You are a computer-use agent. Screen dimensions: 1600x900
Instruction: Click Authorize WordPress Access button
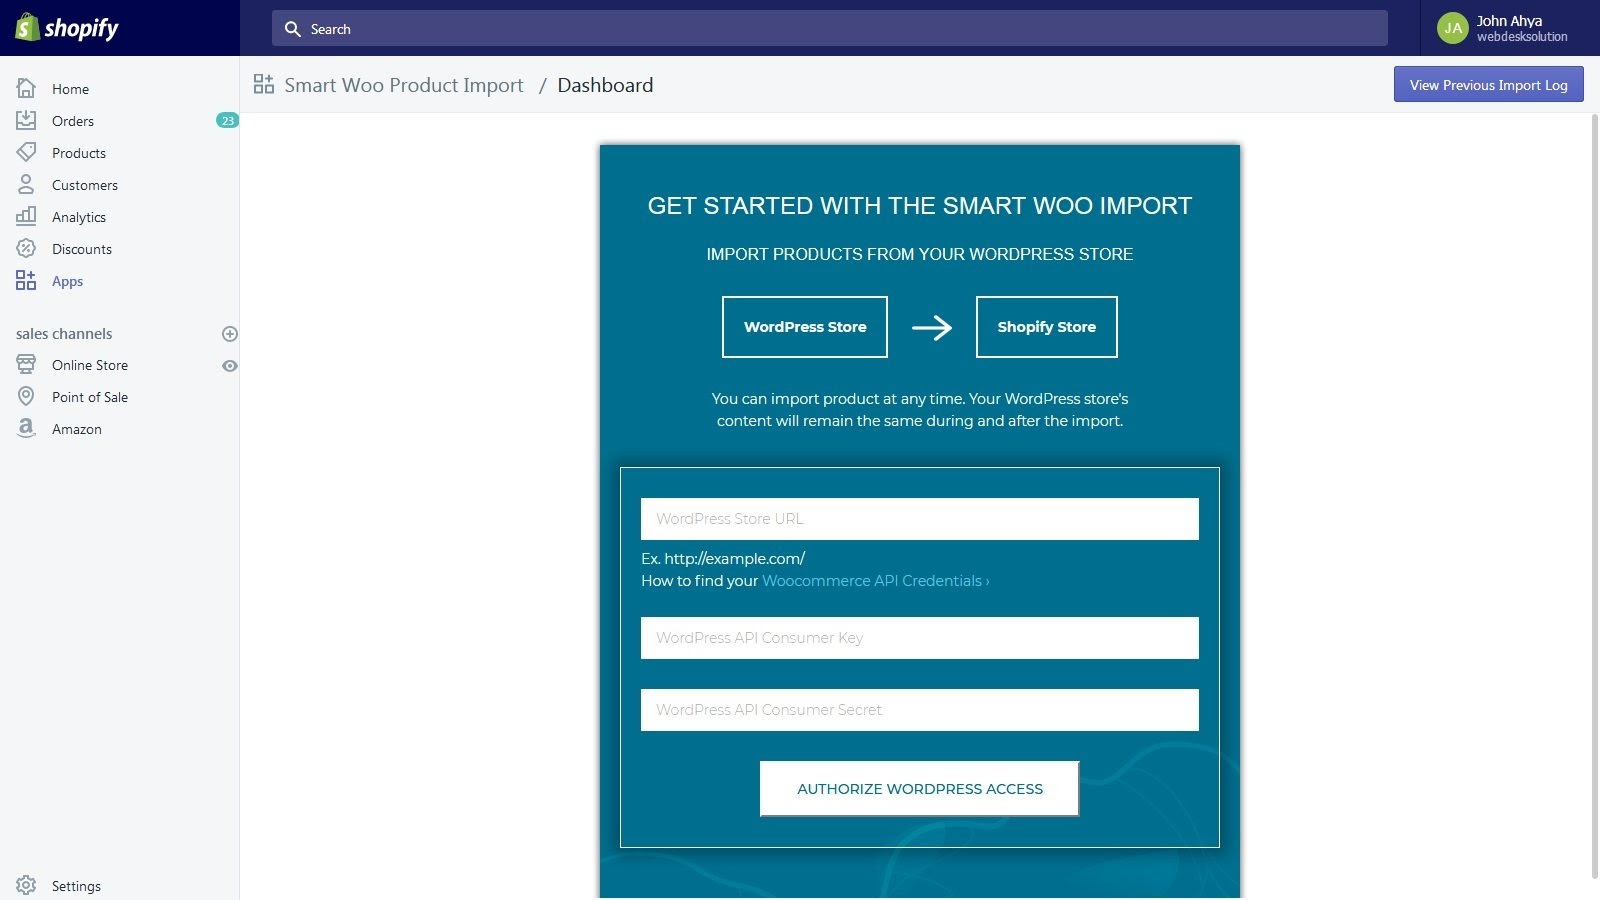coord(919,789)
